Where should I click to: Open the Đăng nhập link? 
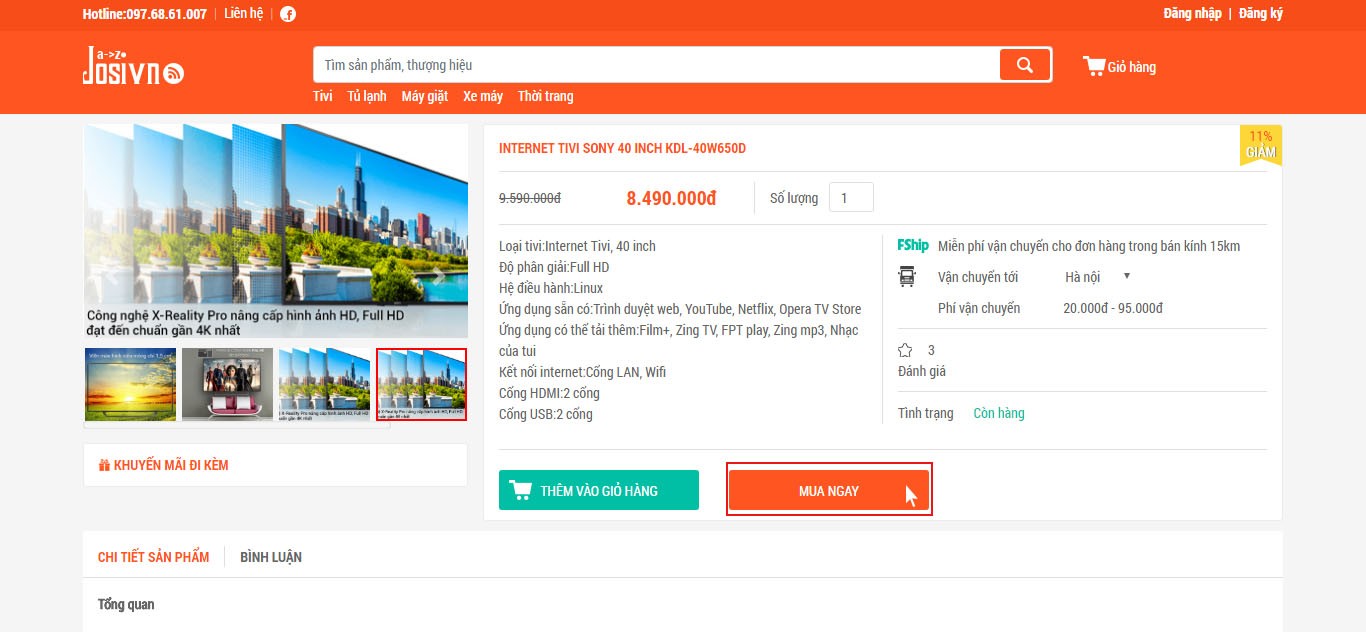pyautogui.click(x=1192, y=14)
